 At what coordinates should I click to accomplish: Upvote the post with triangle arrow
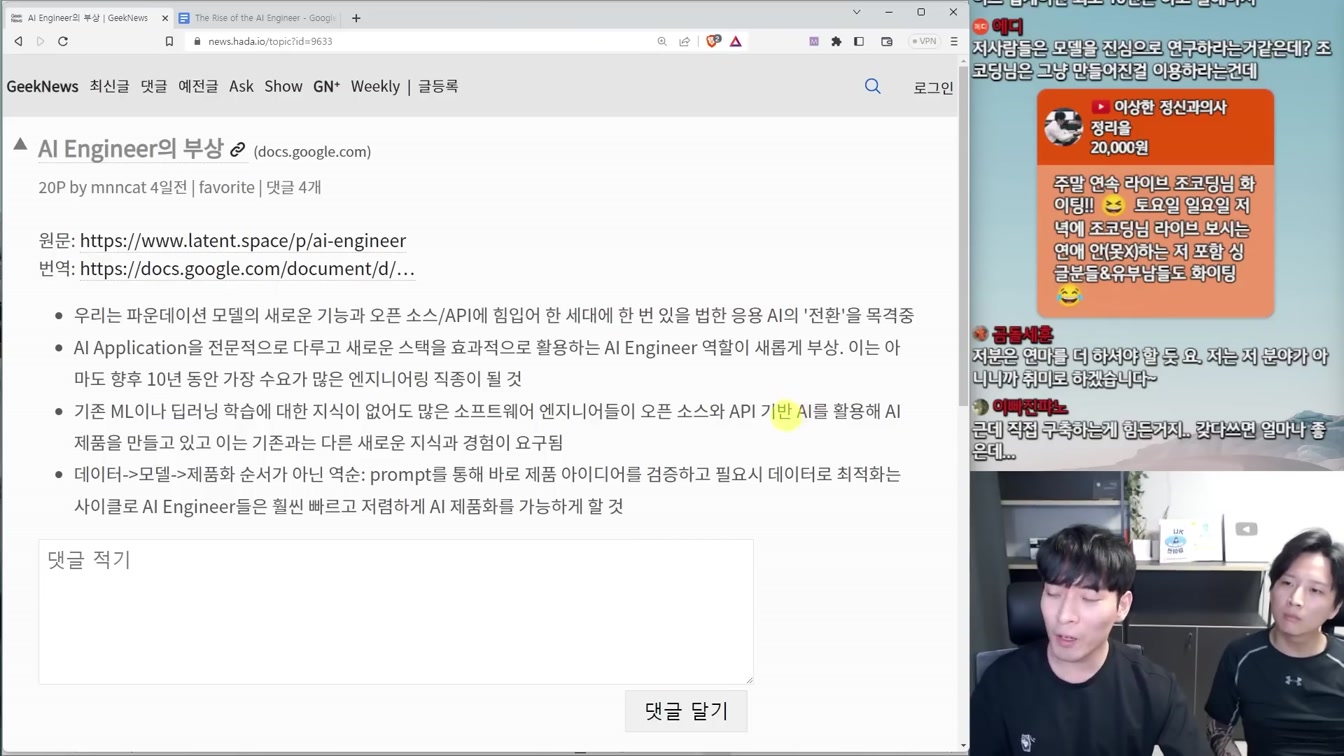tap(20, 145)
